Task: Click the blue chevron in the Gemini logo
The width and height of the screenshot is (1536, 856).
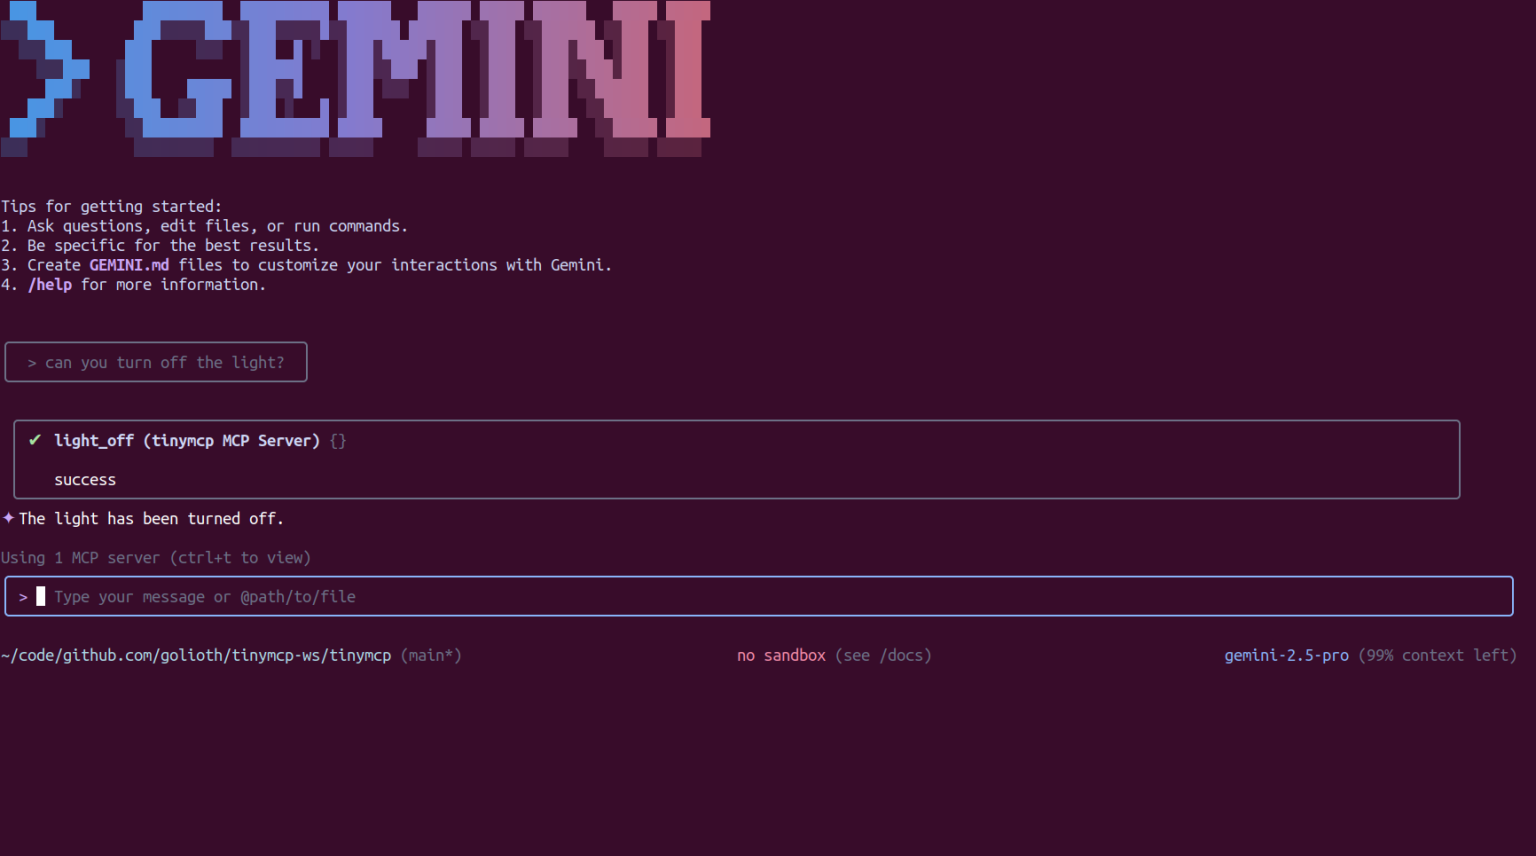Action: pyautogui.click(x=45, y=70)
